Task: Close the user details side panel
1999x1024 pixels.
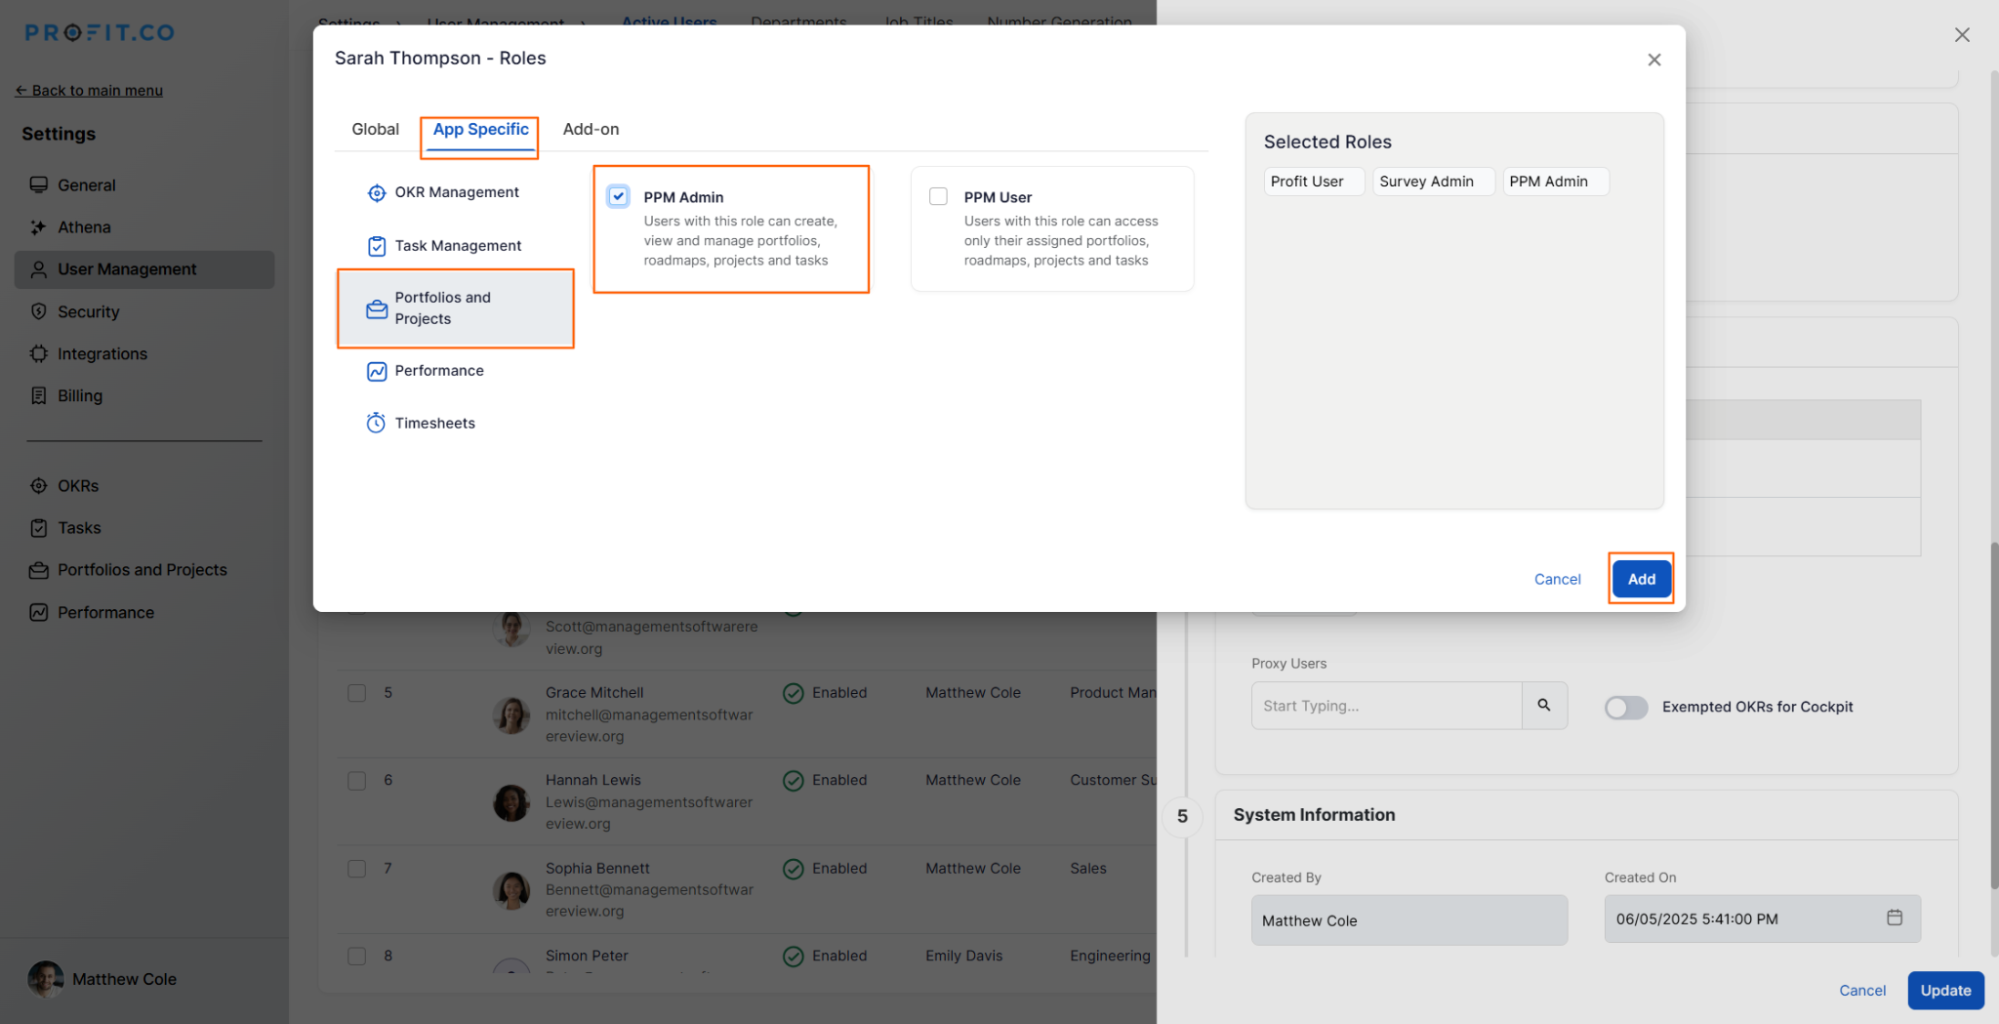Action: pyautogui.click(x=1962, y=35)
